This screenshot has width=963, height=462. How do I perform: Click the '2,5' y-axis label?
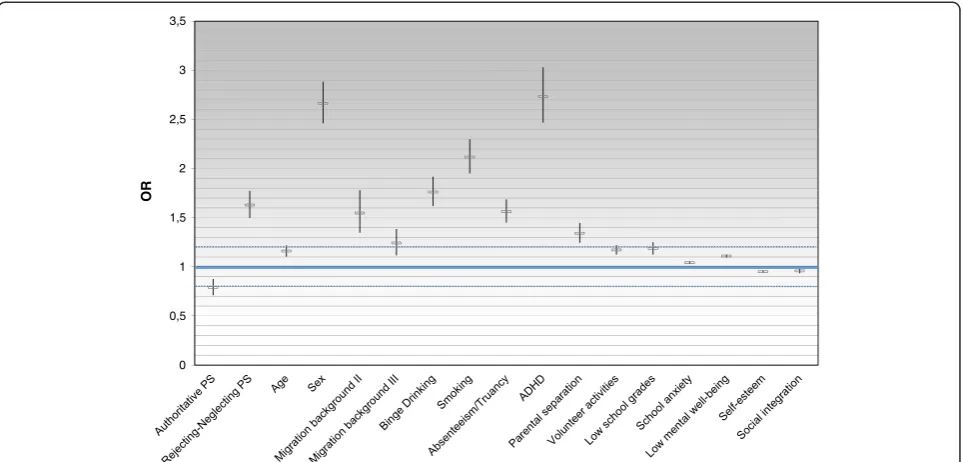point(177,120)
